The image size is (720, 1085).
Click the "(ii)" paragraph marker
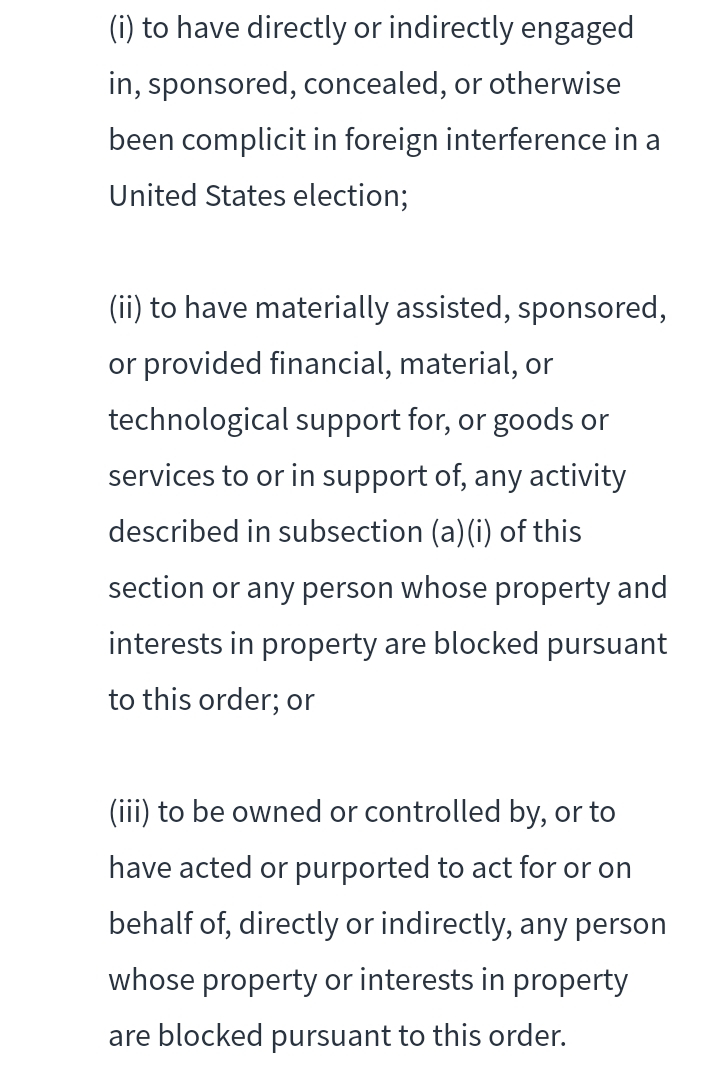click(125, 308)
